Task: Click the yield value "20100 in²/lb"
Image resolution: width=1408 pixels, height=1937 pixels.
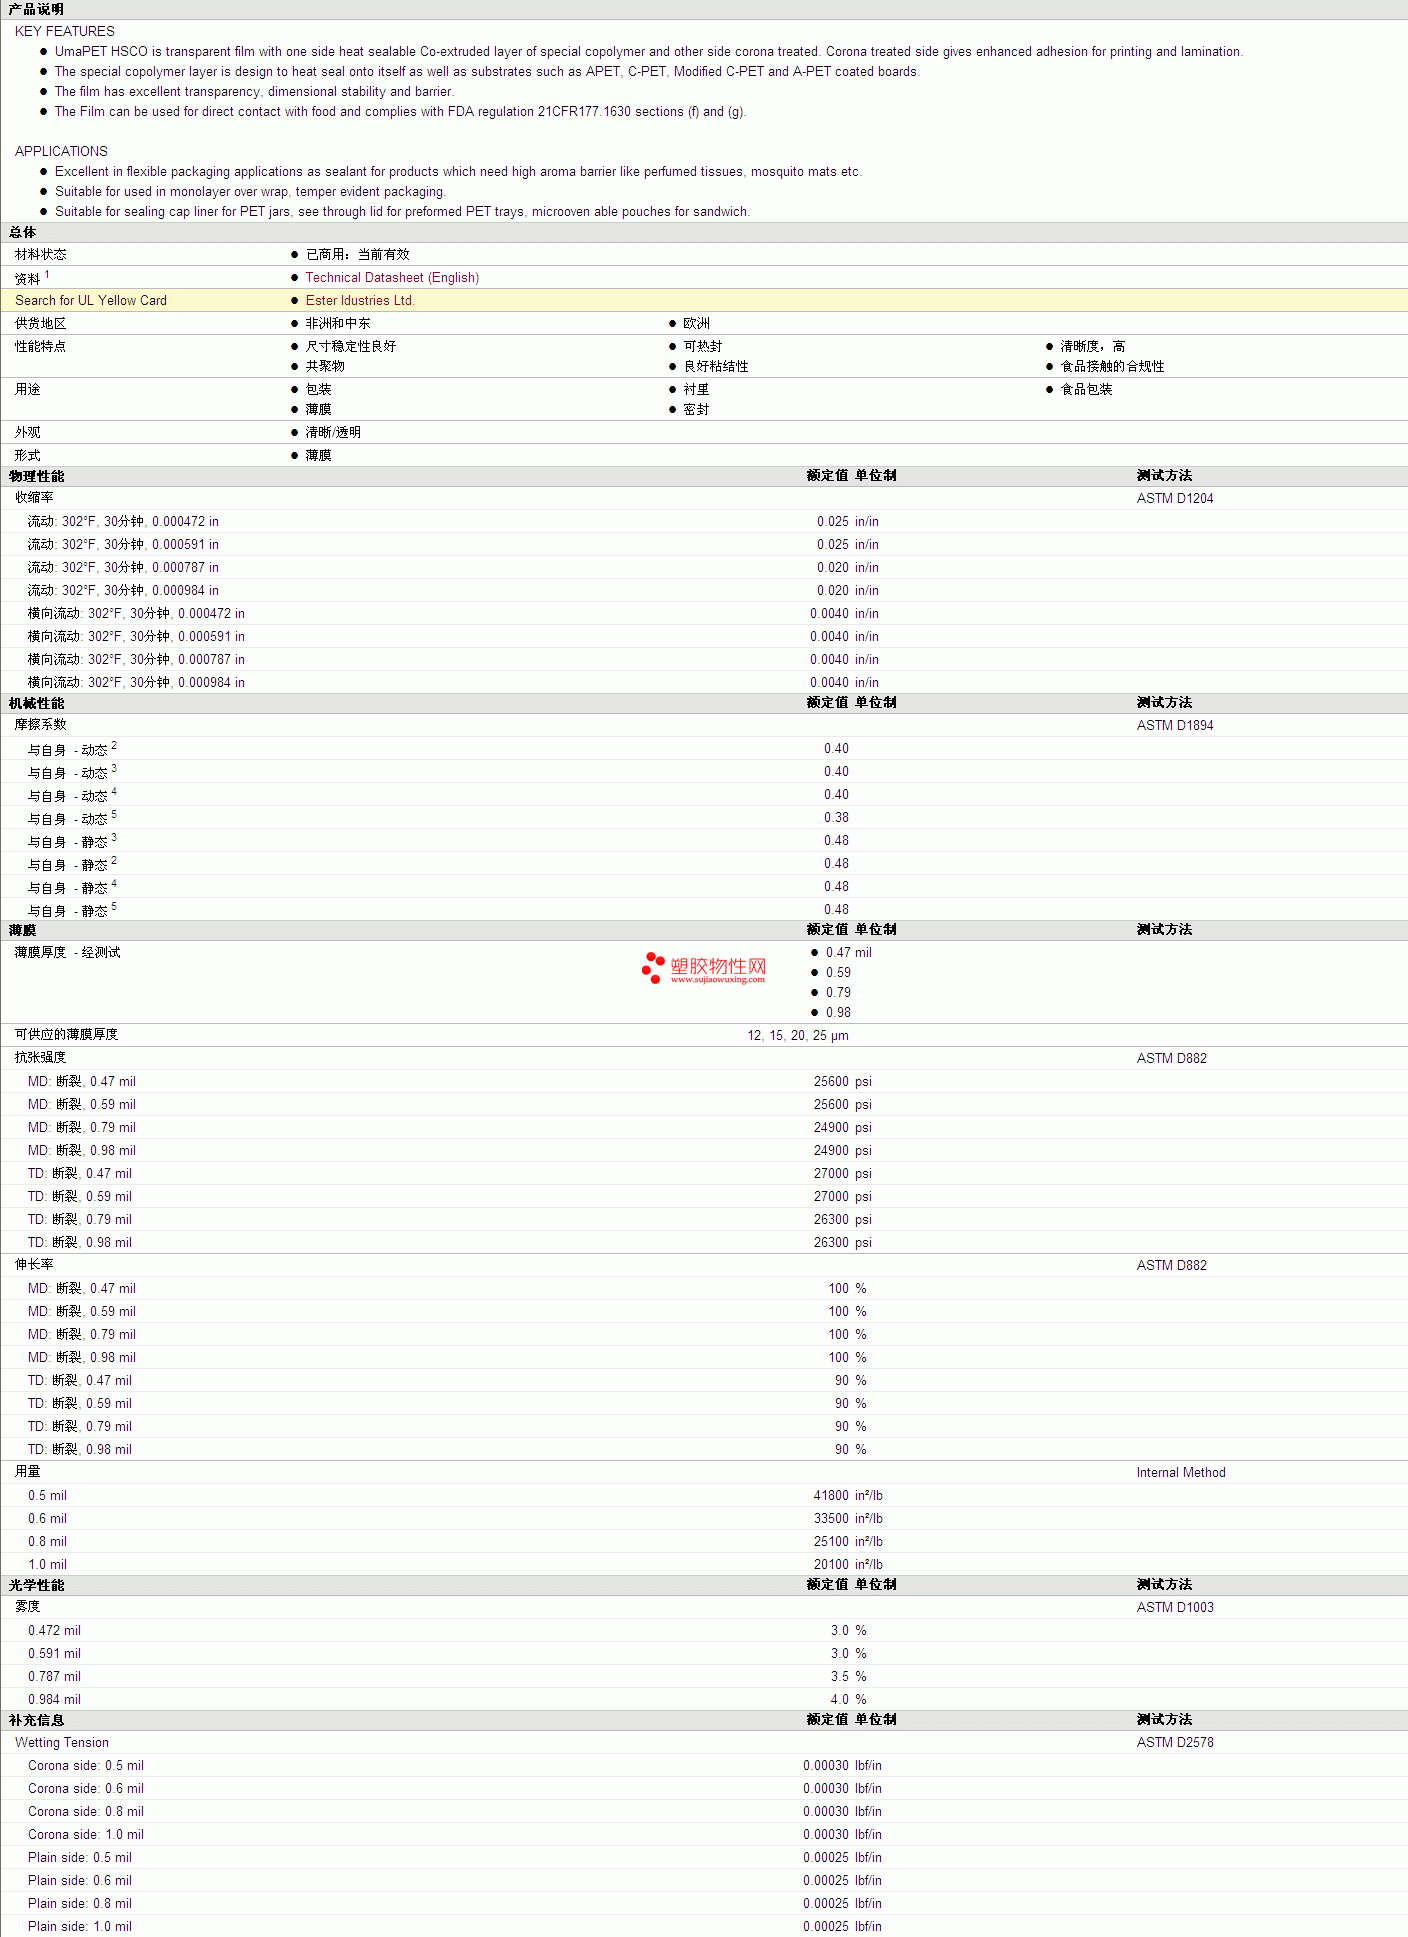Action: pyautogui.click(x=848, y=1565)
